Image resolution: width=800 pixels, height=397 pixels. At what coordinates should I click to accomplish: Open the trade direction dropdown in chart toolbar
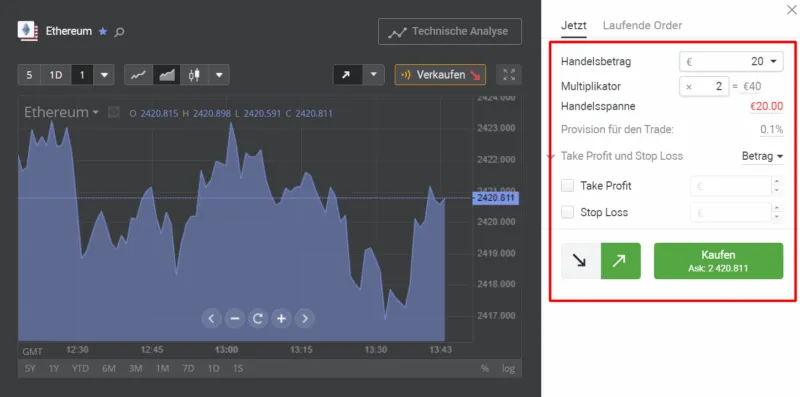coord(373,75)
